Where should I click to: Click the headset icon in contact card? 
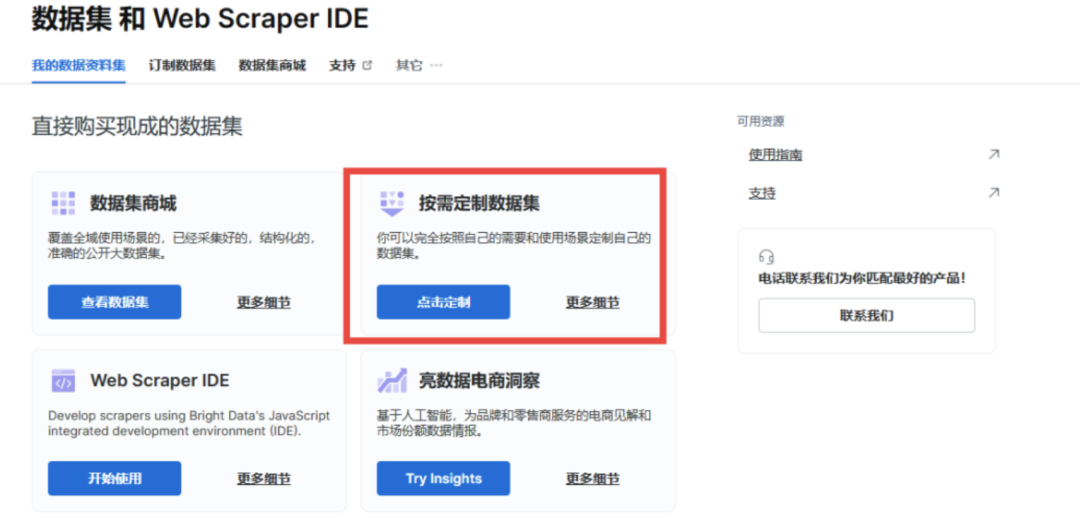[x=767, y=257]
